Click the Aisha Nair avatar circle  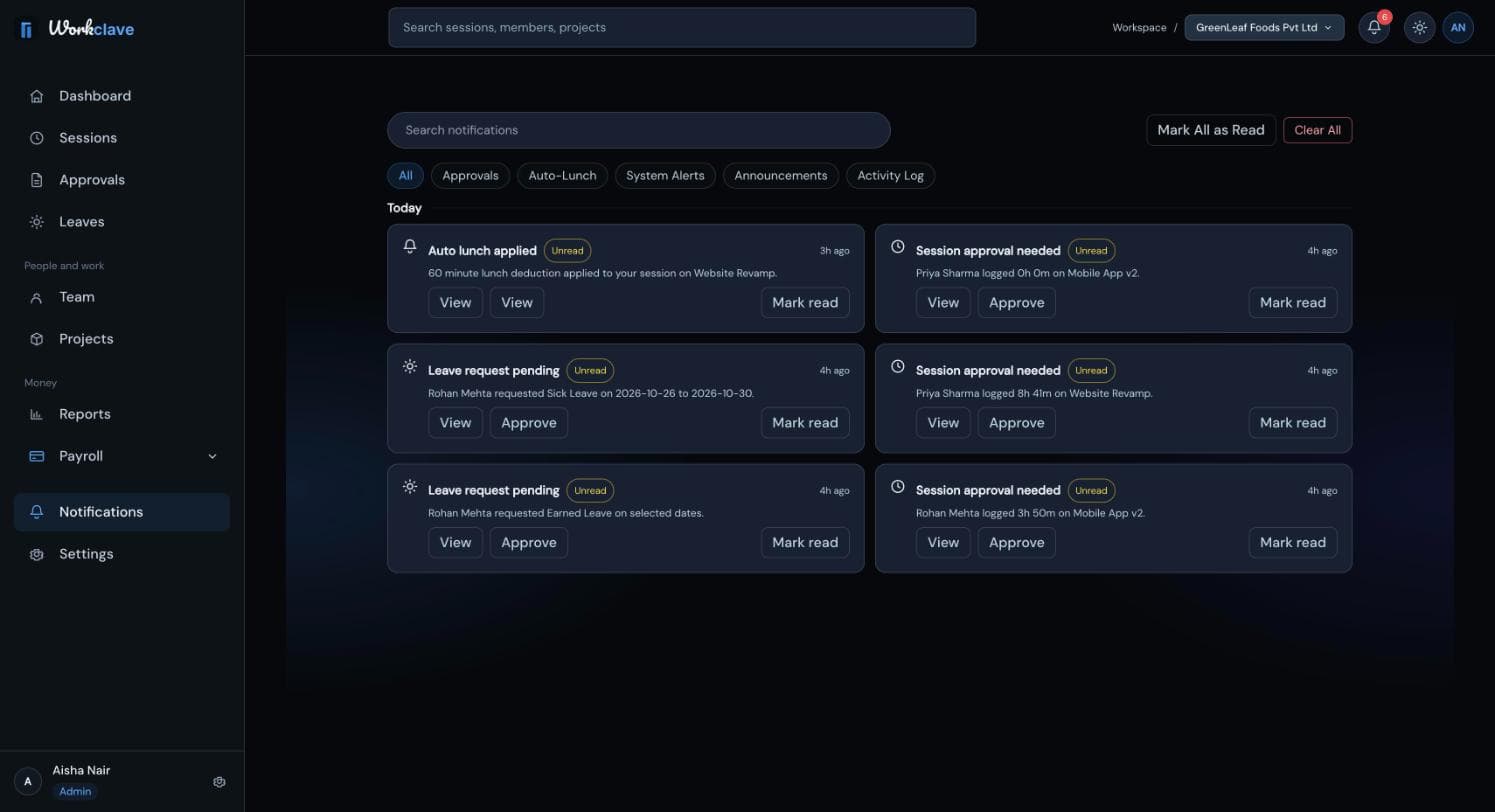[x=28, y=781]
